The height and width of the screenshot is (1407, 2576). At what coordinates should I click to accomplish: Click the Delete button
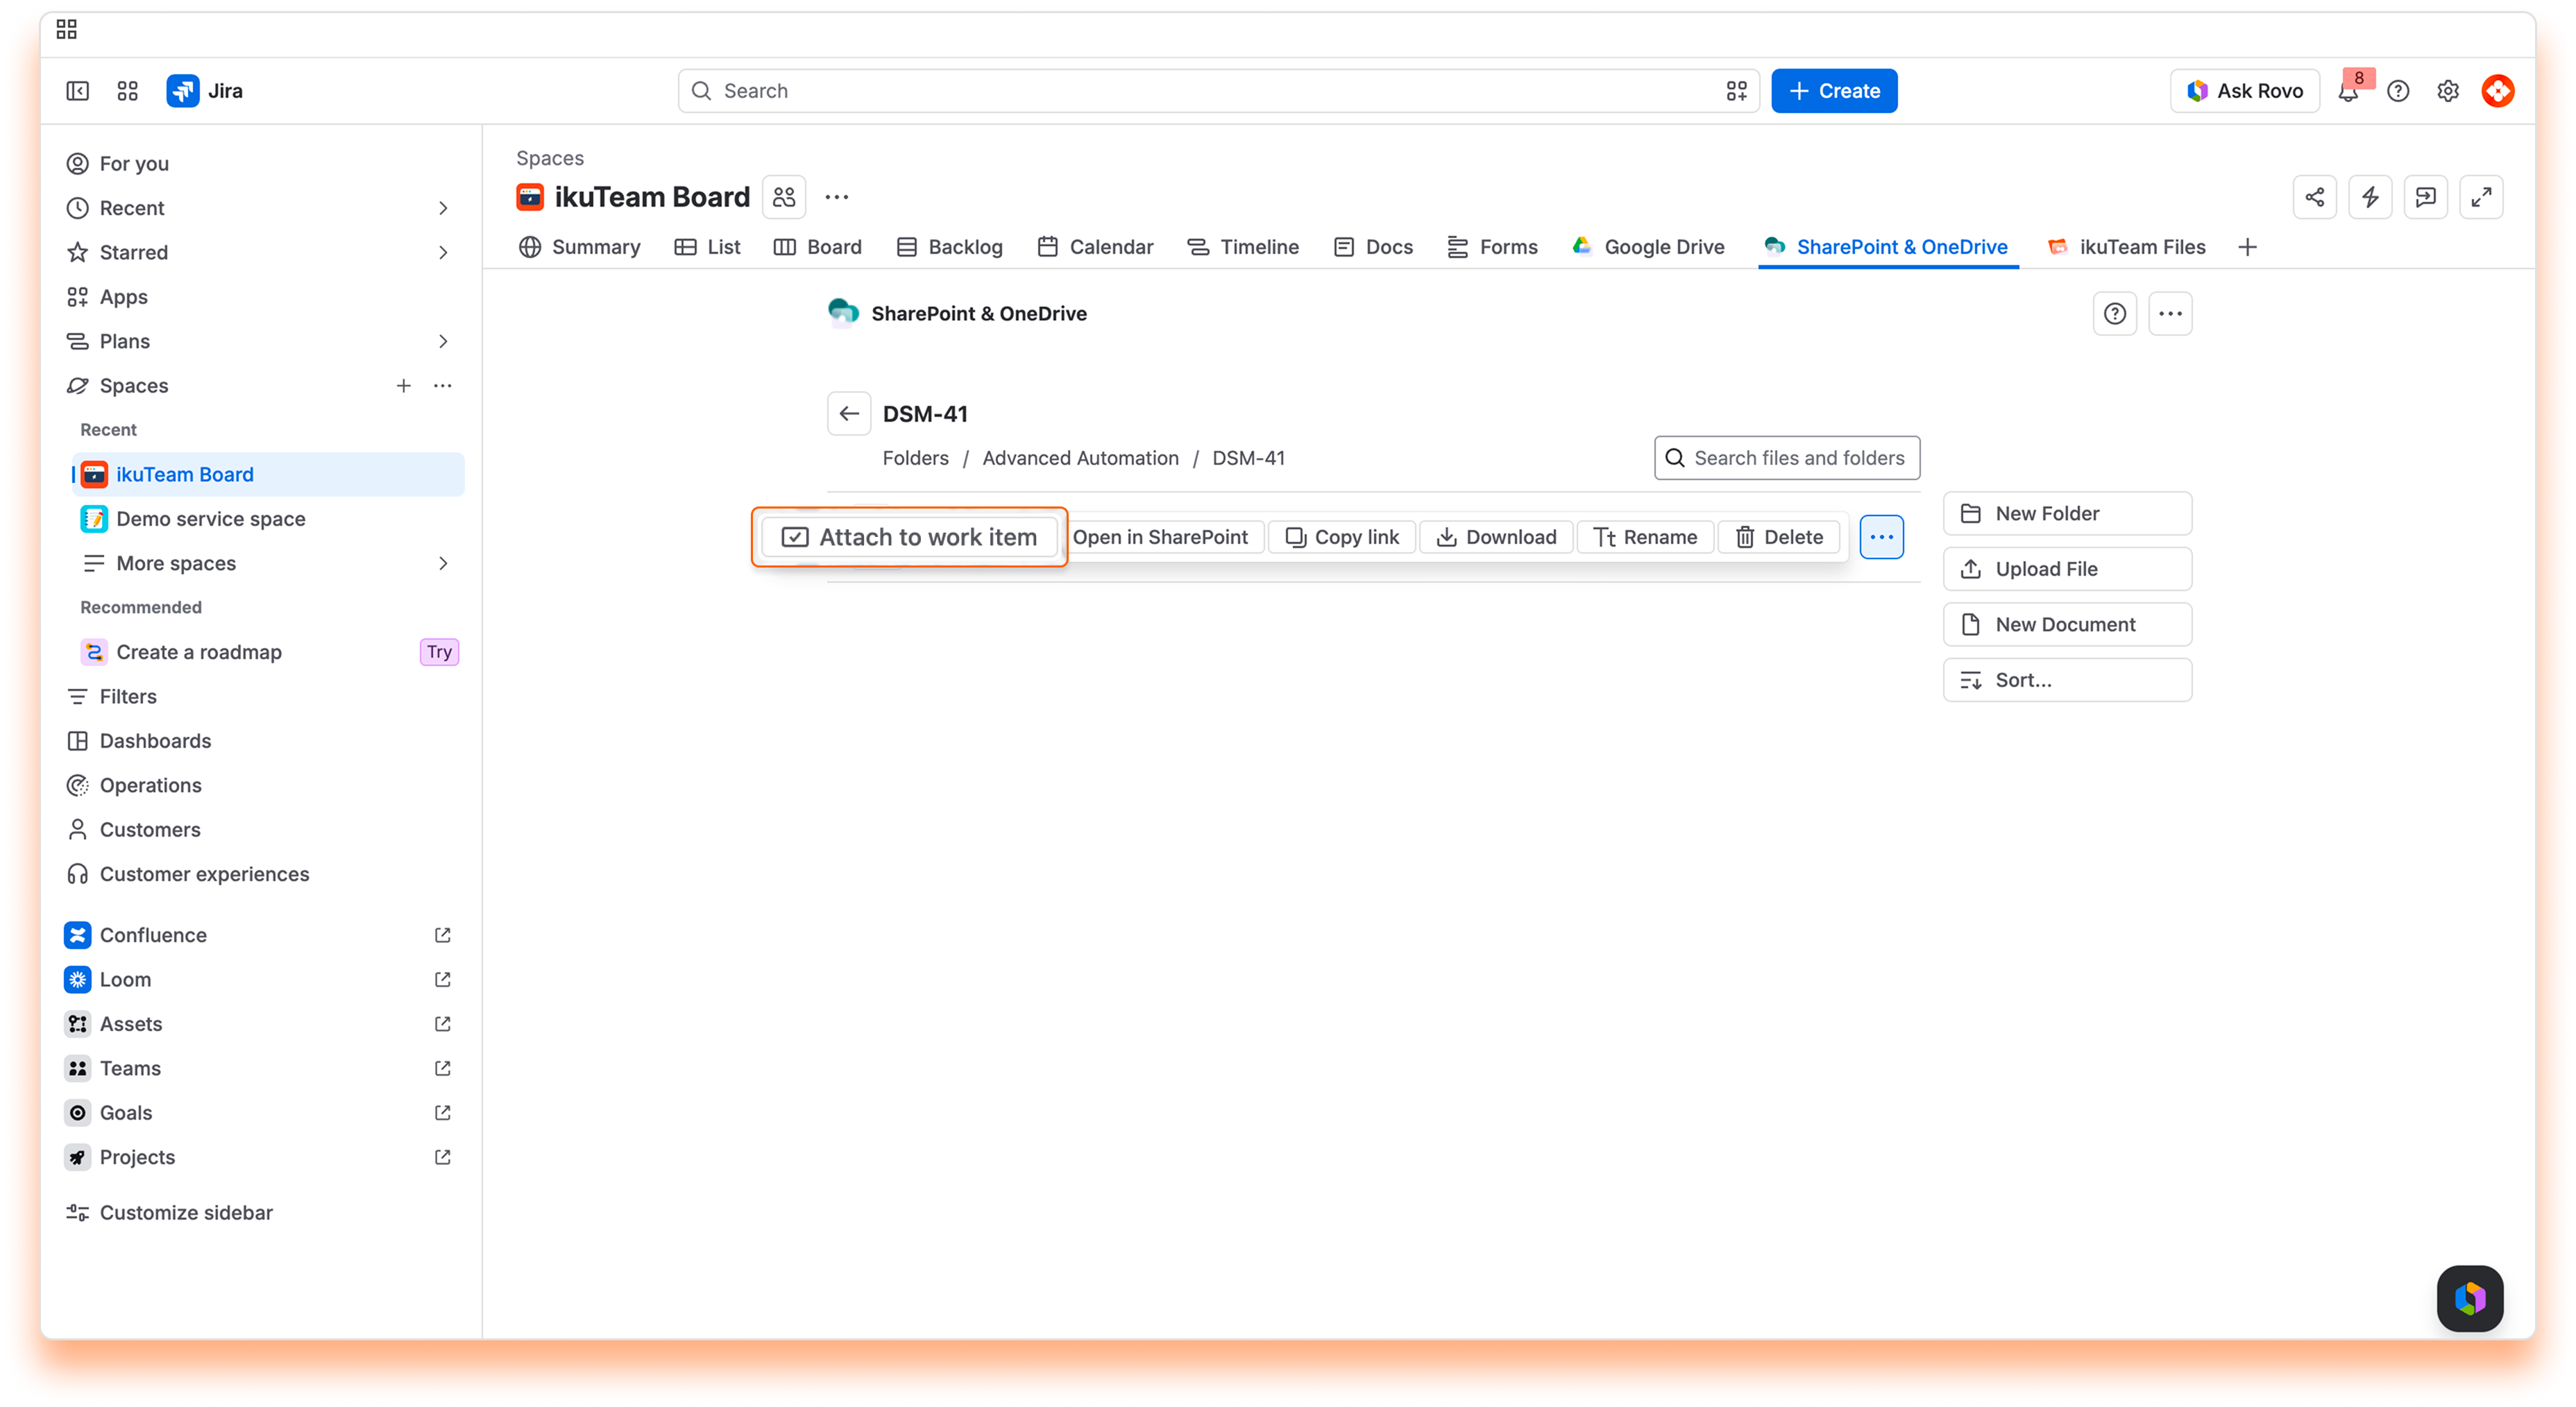(1779, 537)
